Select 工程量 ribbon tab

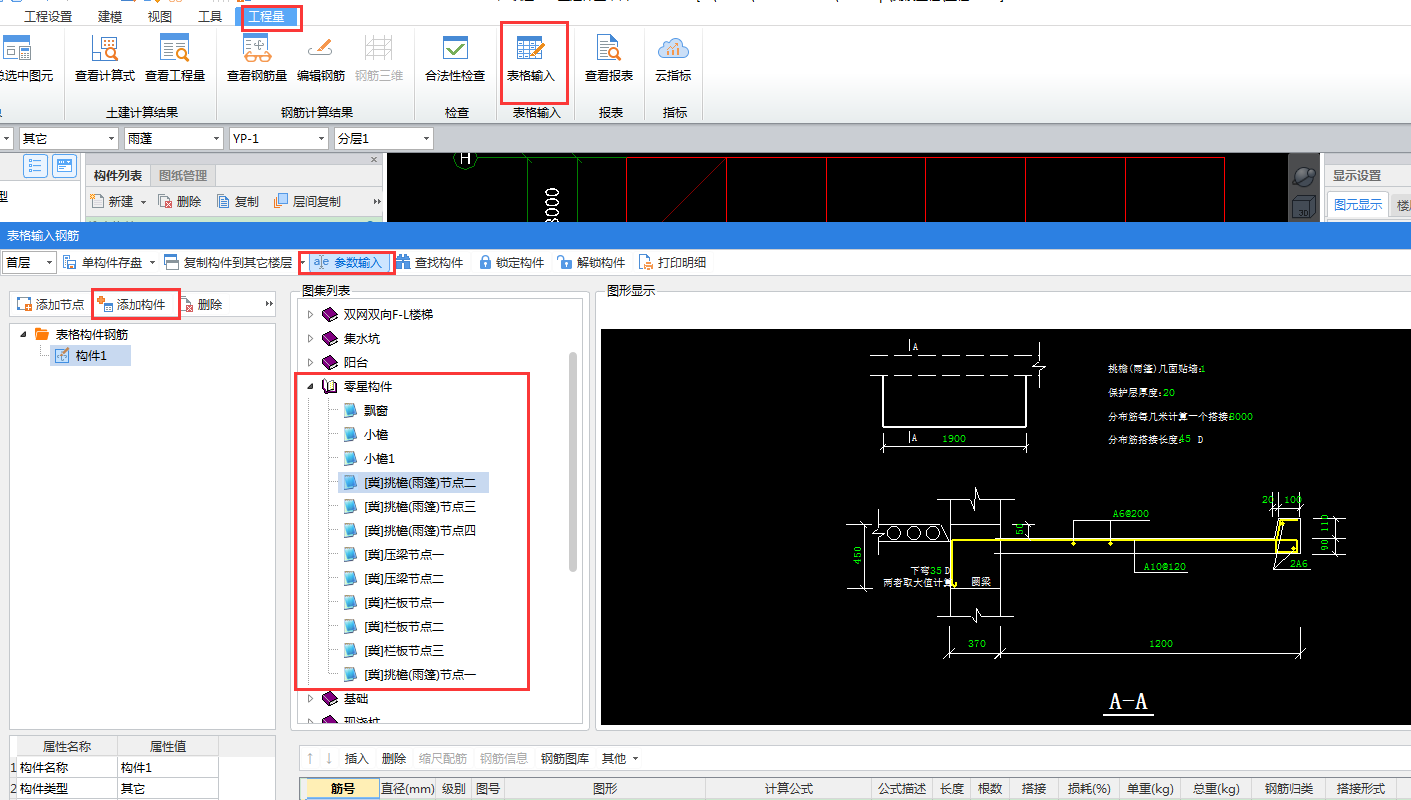click(267, 16)
